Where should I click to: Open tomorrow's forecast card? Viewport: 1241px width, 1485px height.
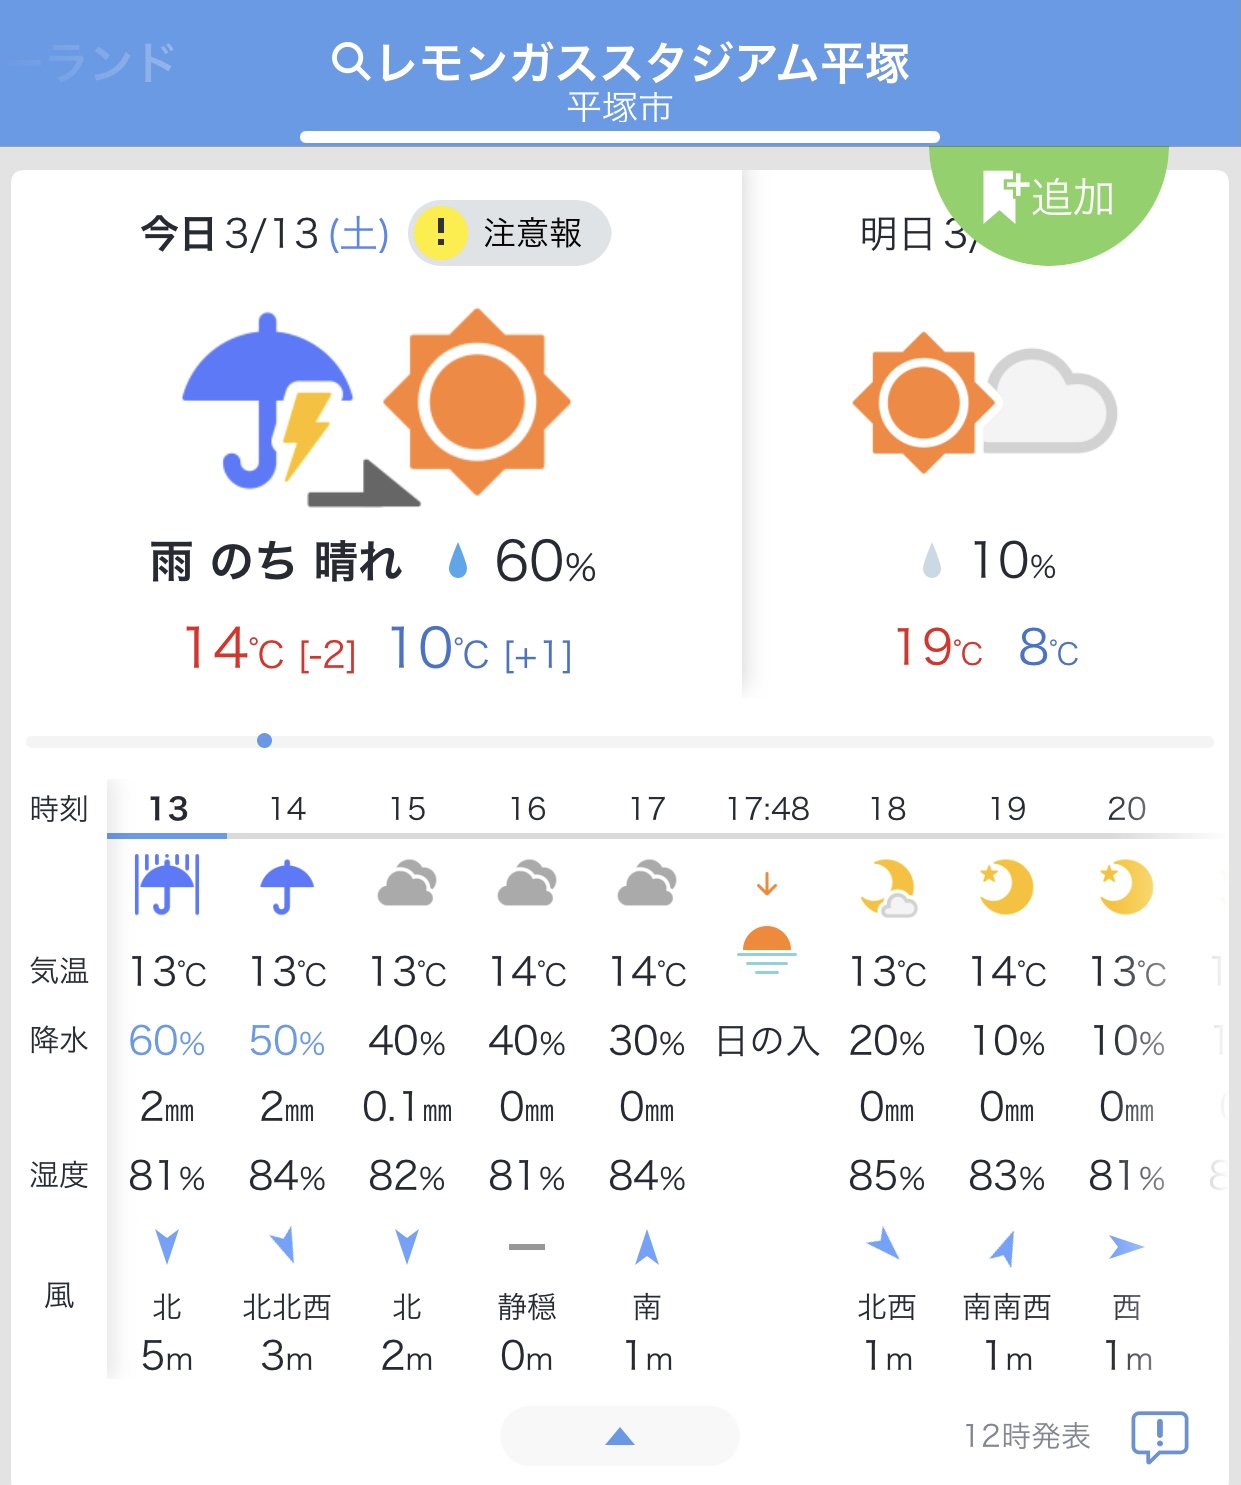[x=985, y=450]
